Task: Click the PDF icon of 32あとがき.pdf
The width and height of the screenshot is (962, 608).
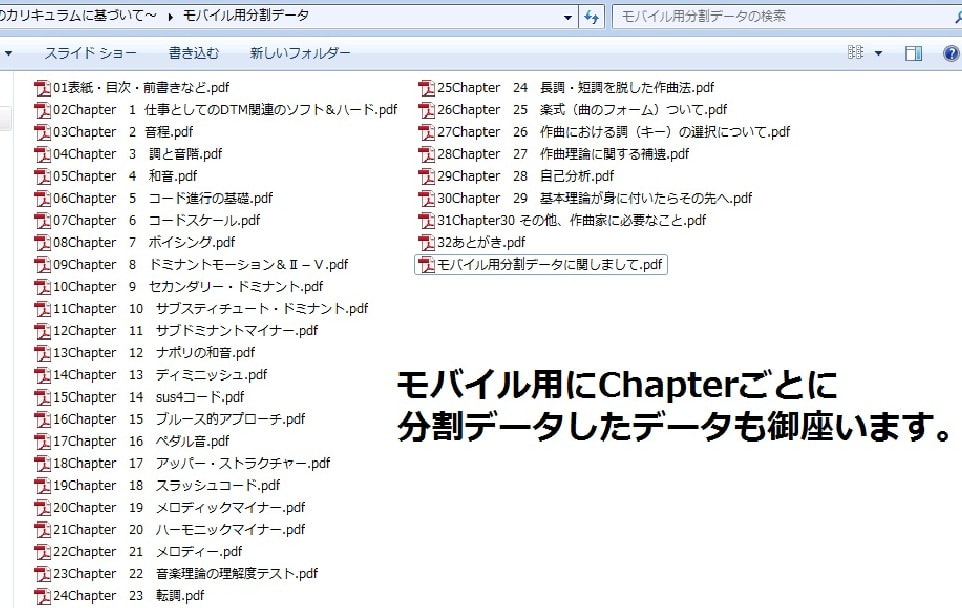Action: pyautogui.click(x=426, y=243)
